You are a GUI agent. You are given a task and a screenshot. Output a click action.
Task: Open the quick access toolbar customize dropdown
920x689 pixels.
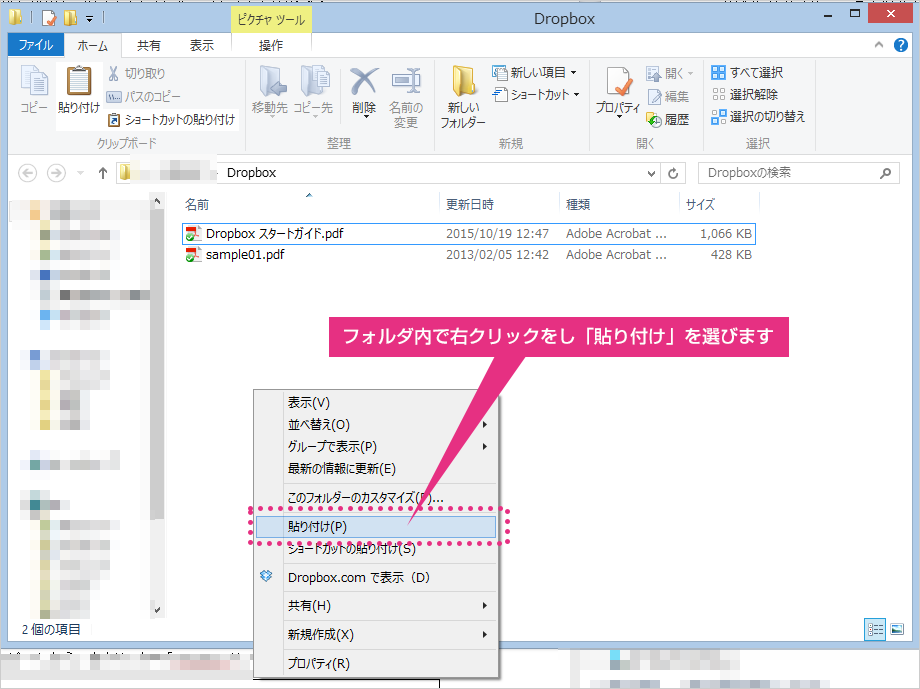coord(89,19)
